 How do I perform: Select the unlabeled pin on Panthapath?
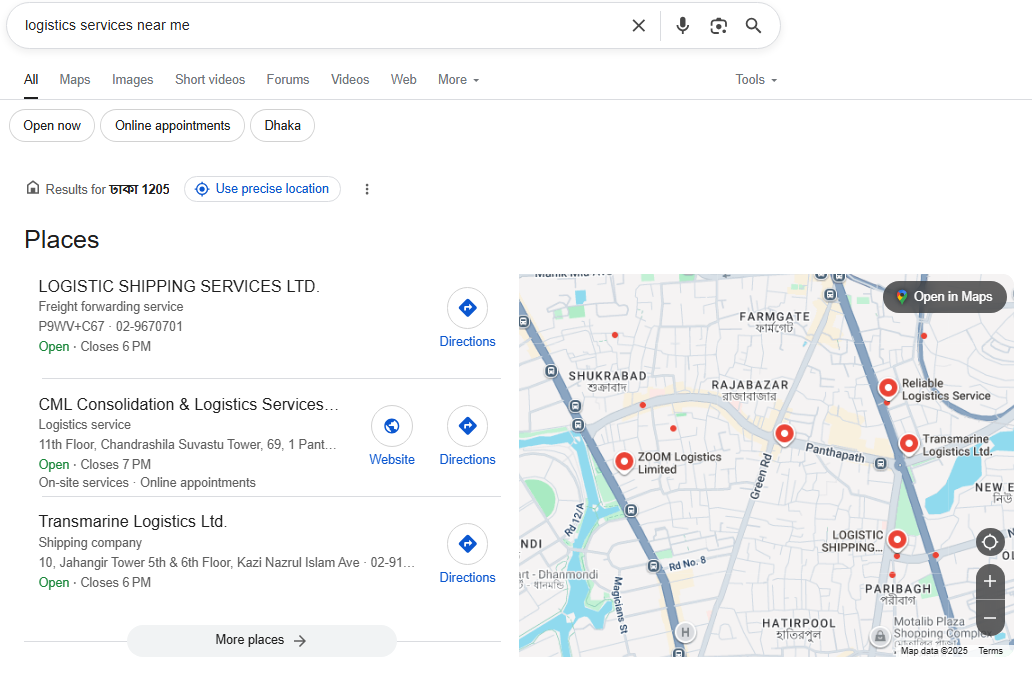(784, 434)
